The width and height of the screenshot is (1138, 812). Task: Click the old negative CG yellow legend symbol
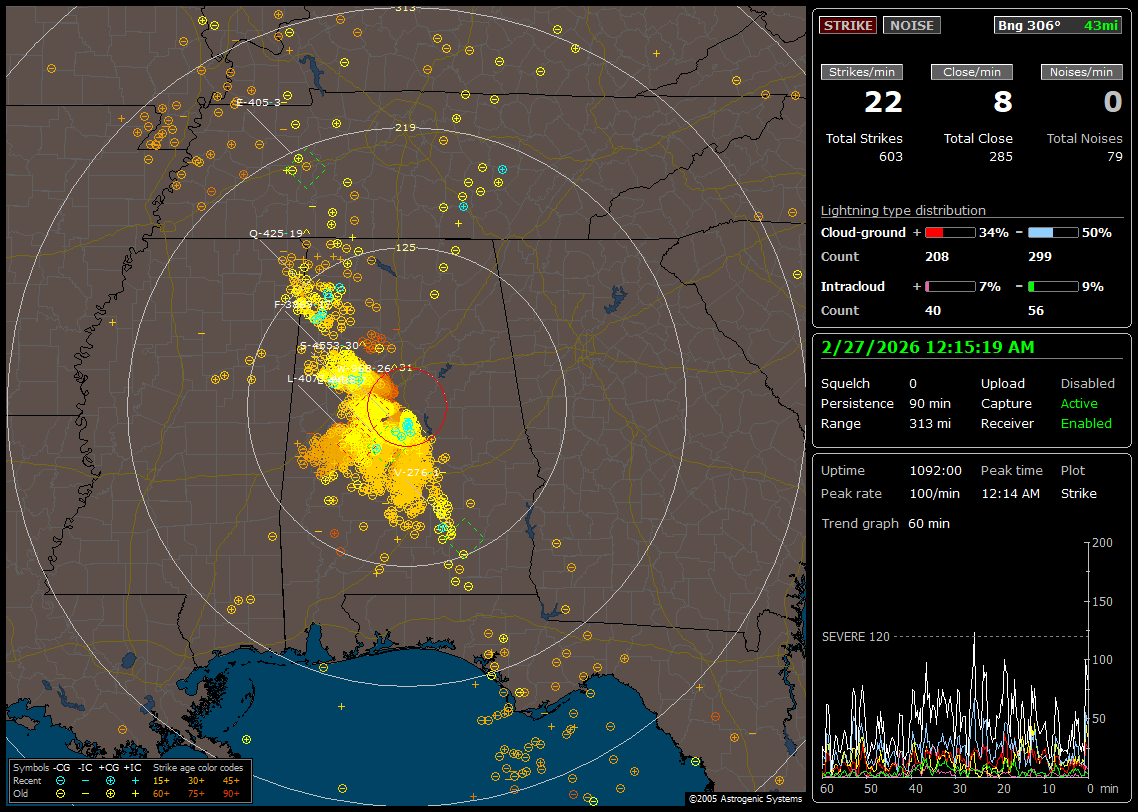60,792
